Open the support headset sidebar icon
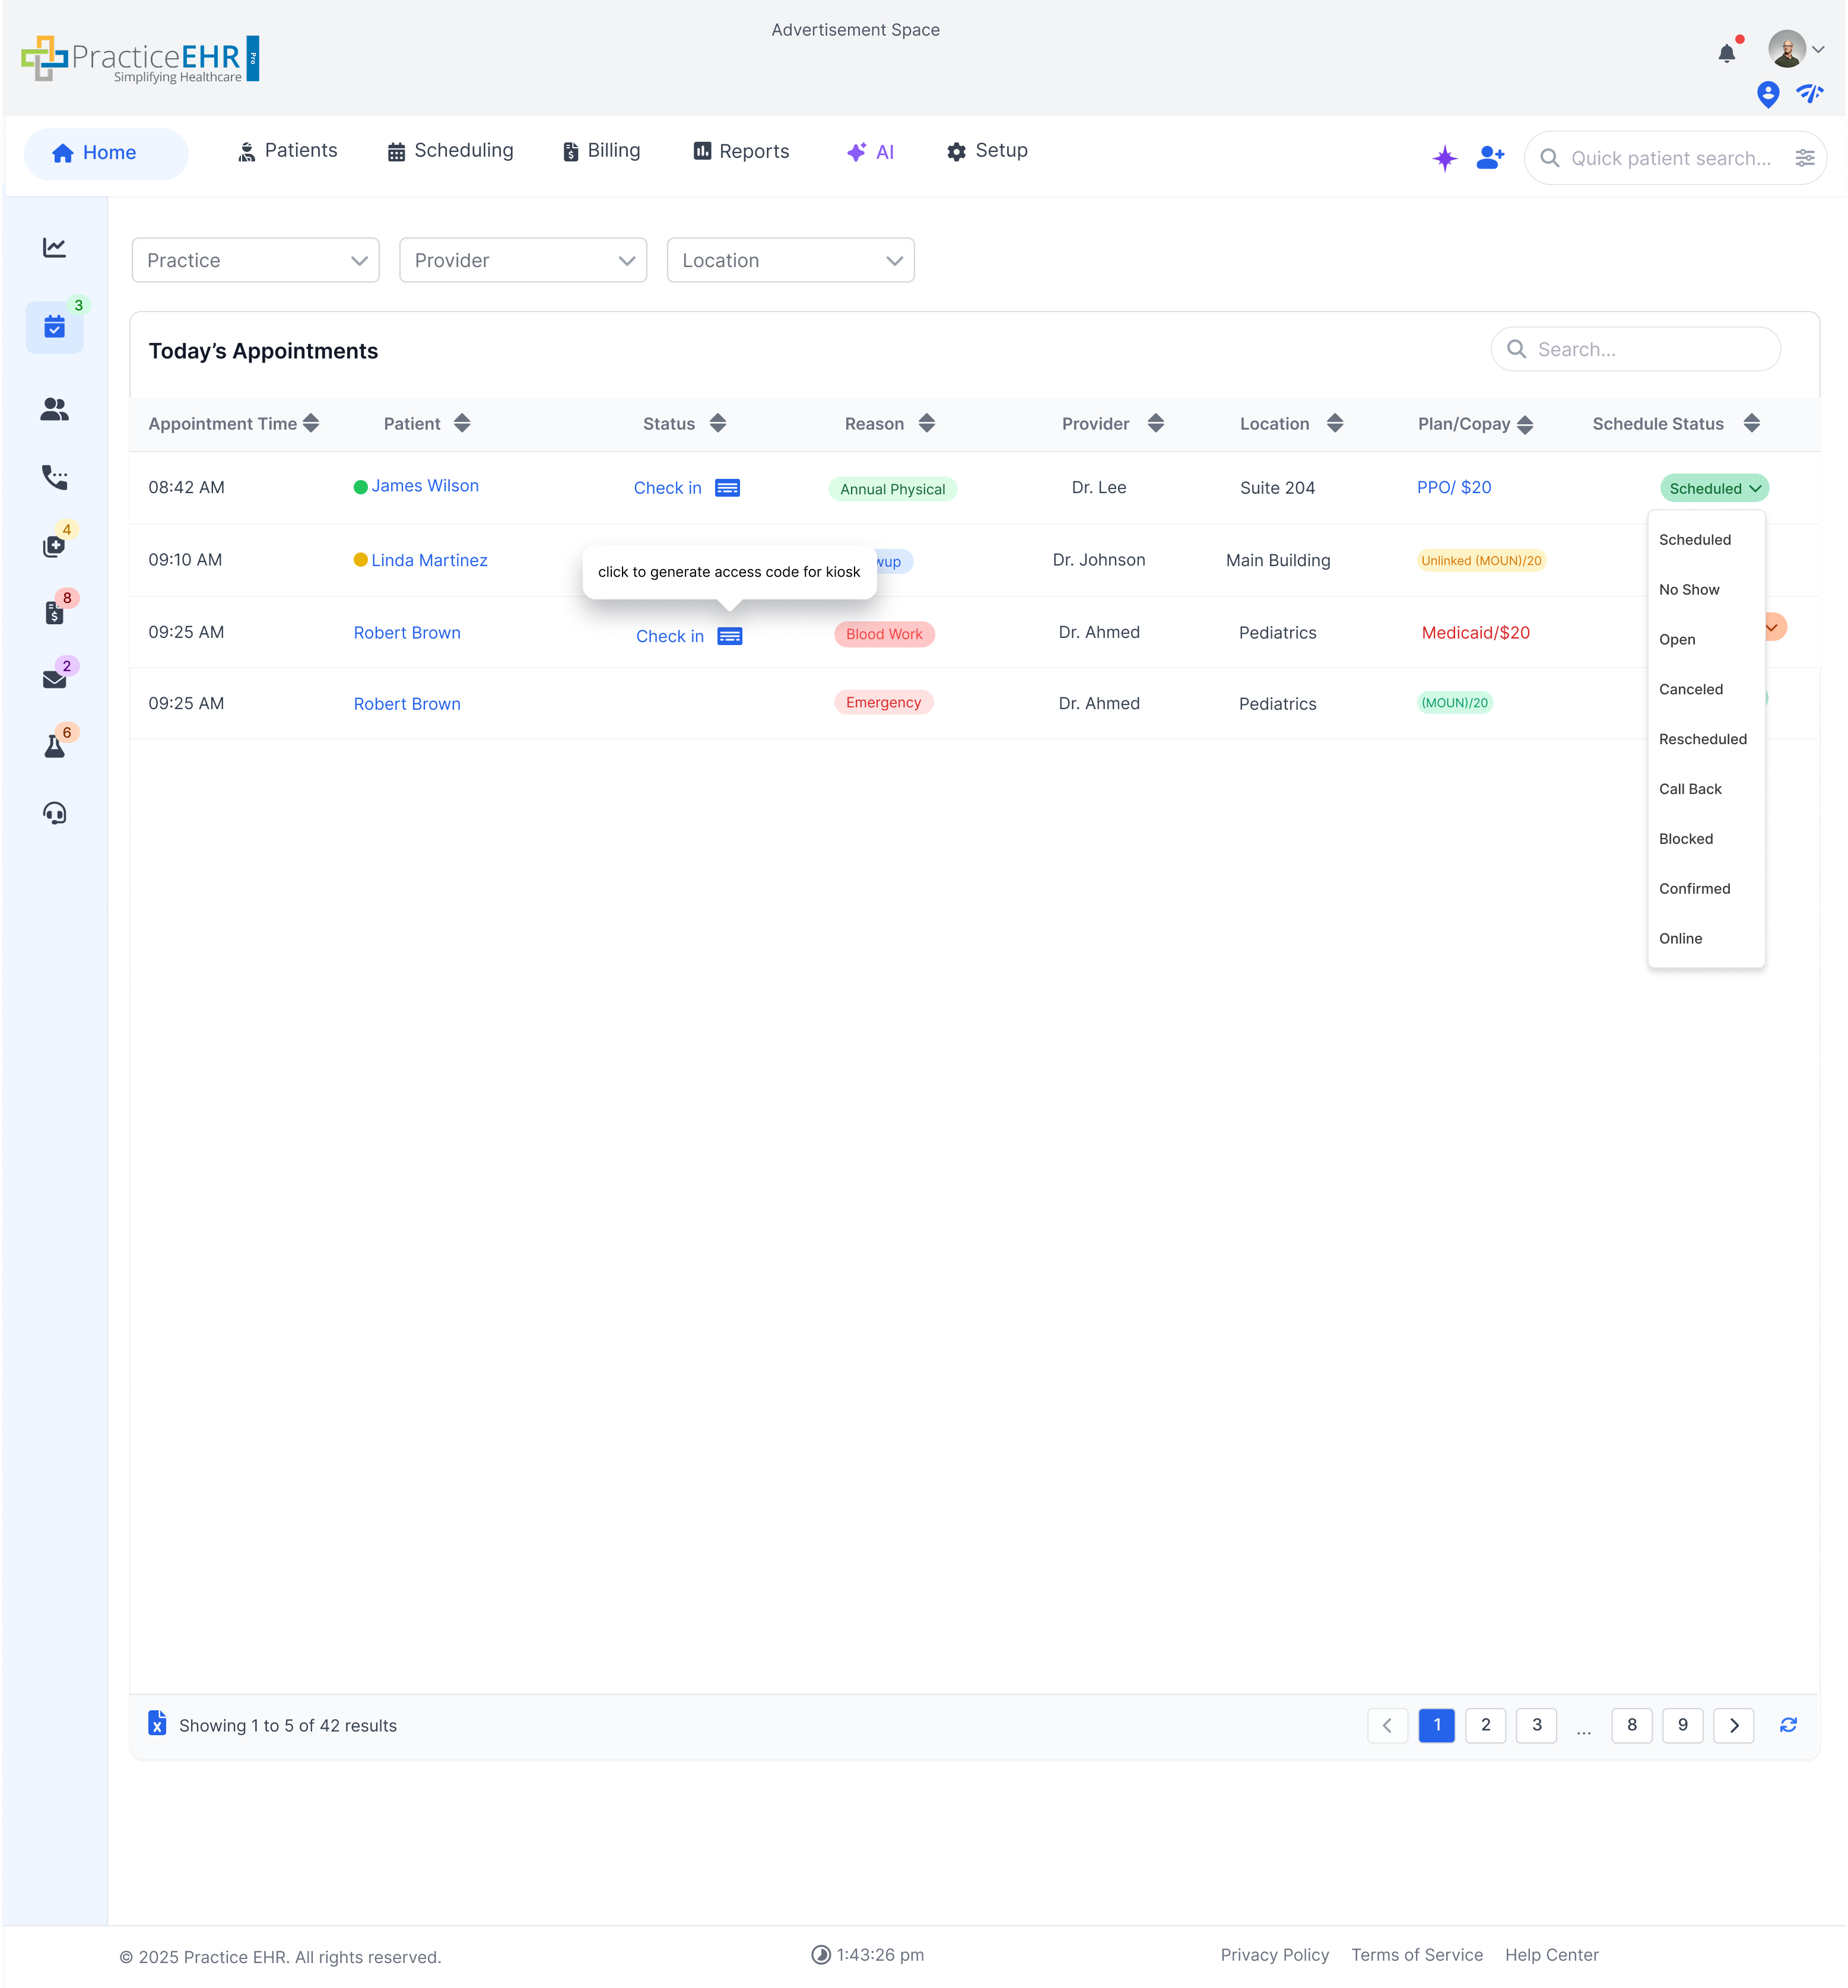Viewport: 1848px width, 1988px height. pyautogui.click(x=55, y=813)
